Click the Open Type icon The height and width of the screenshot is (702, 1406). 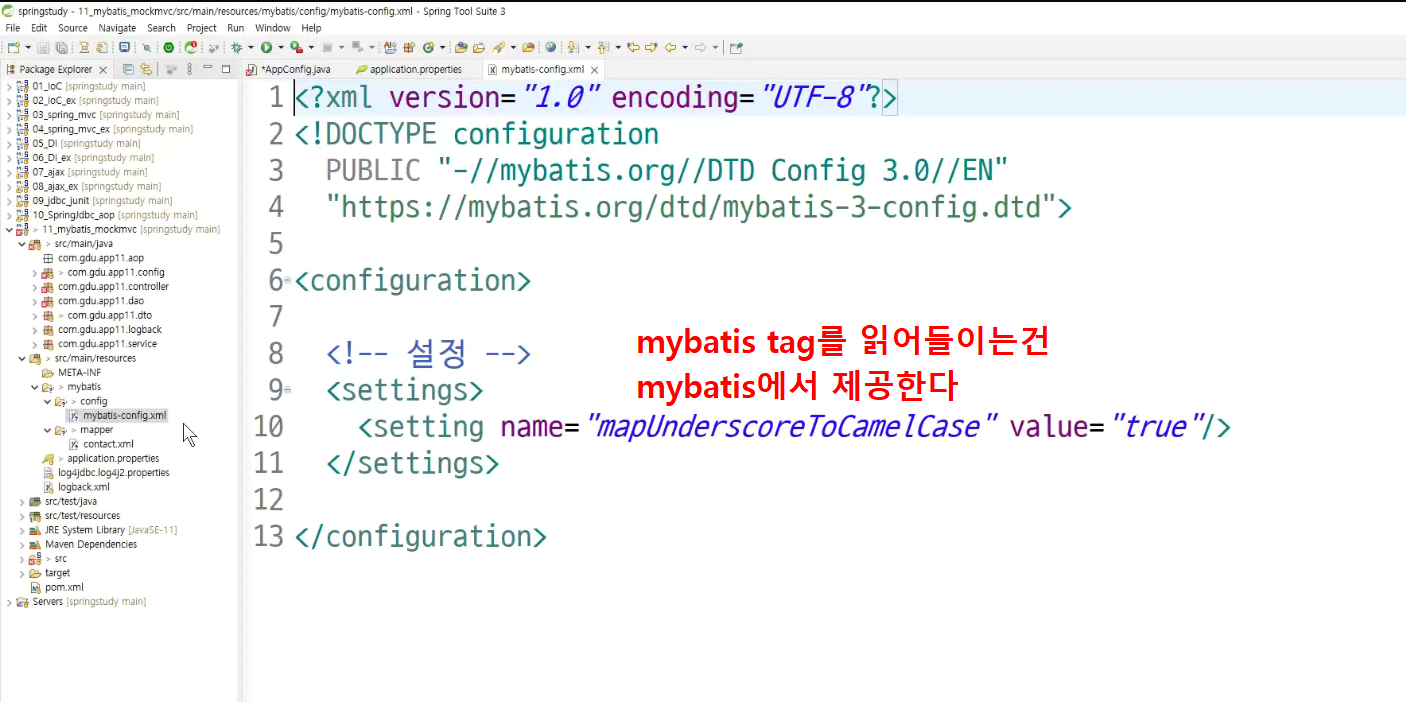tap(461, 47)
